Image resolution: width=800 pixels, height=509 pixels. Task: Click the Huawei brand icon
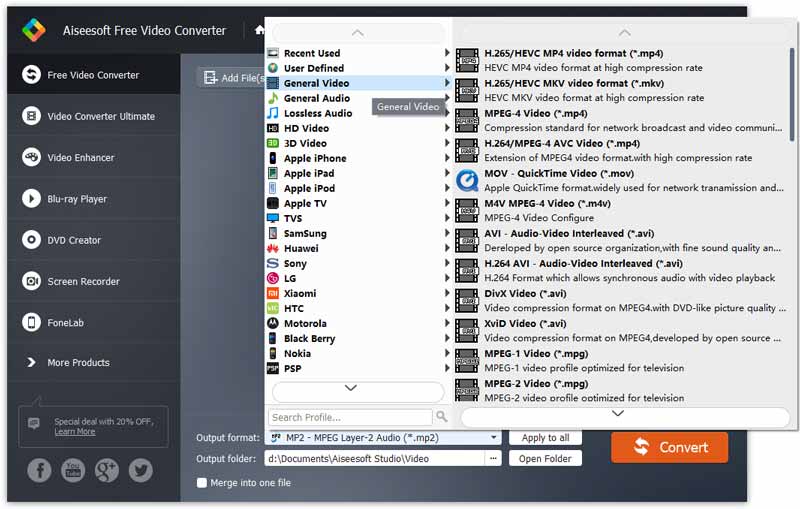click(273, 248)
